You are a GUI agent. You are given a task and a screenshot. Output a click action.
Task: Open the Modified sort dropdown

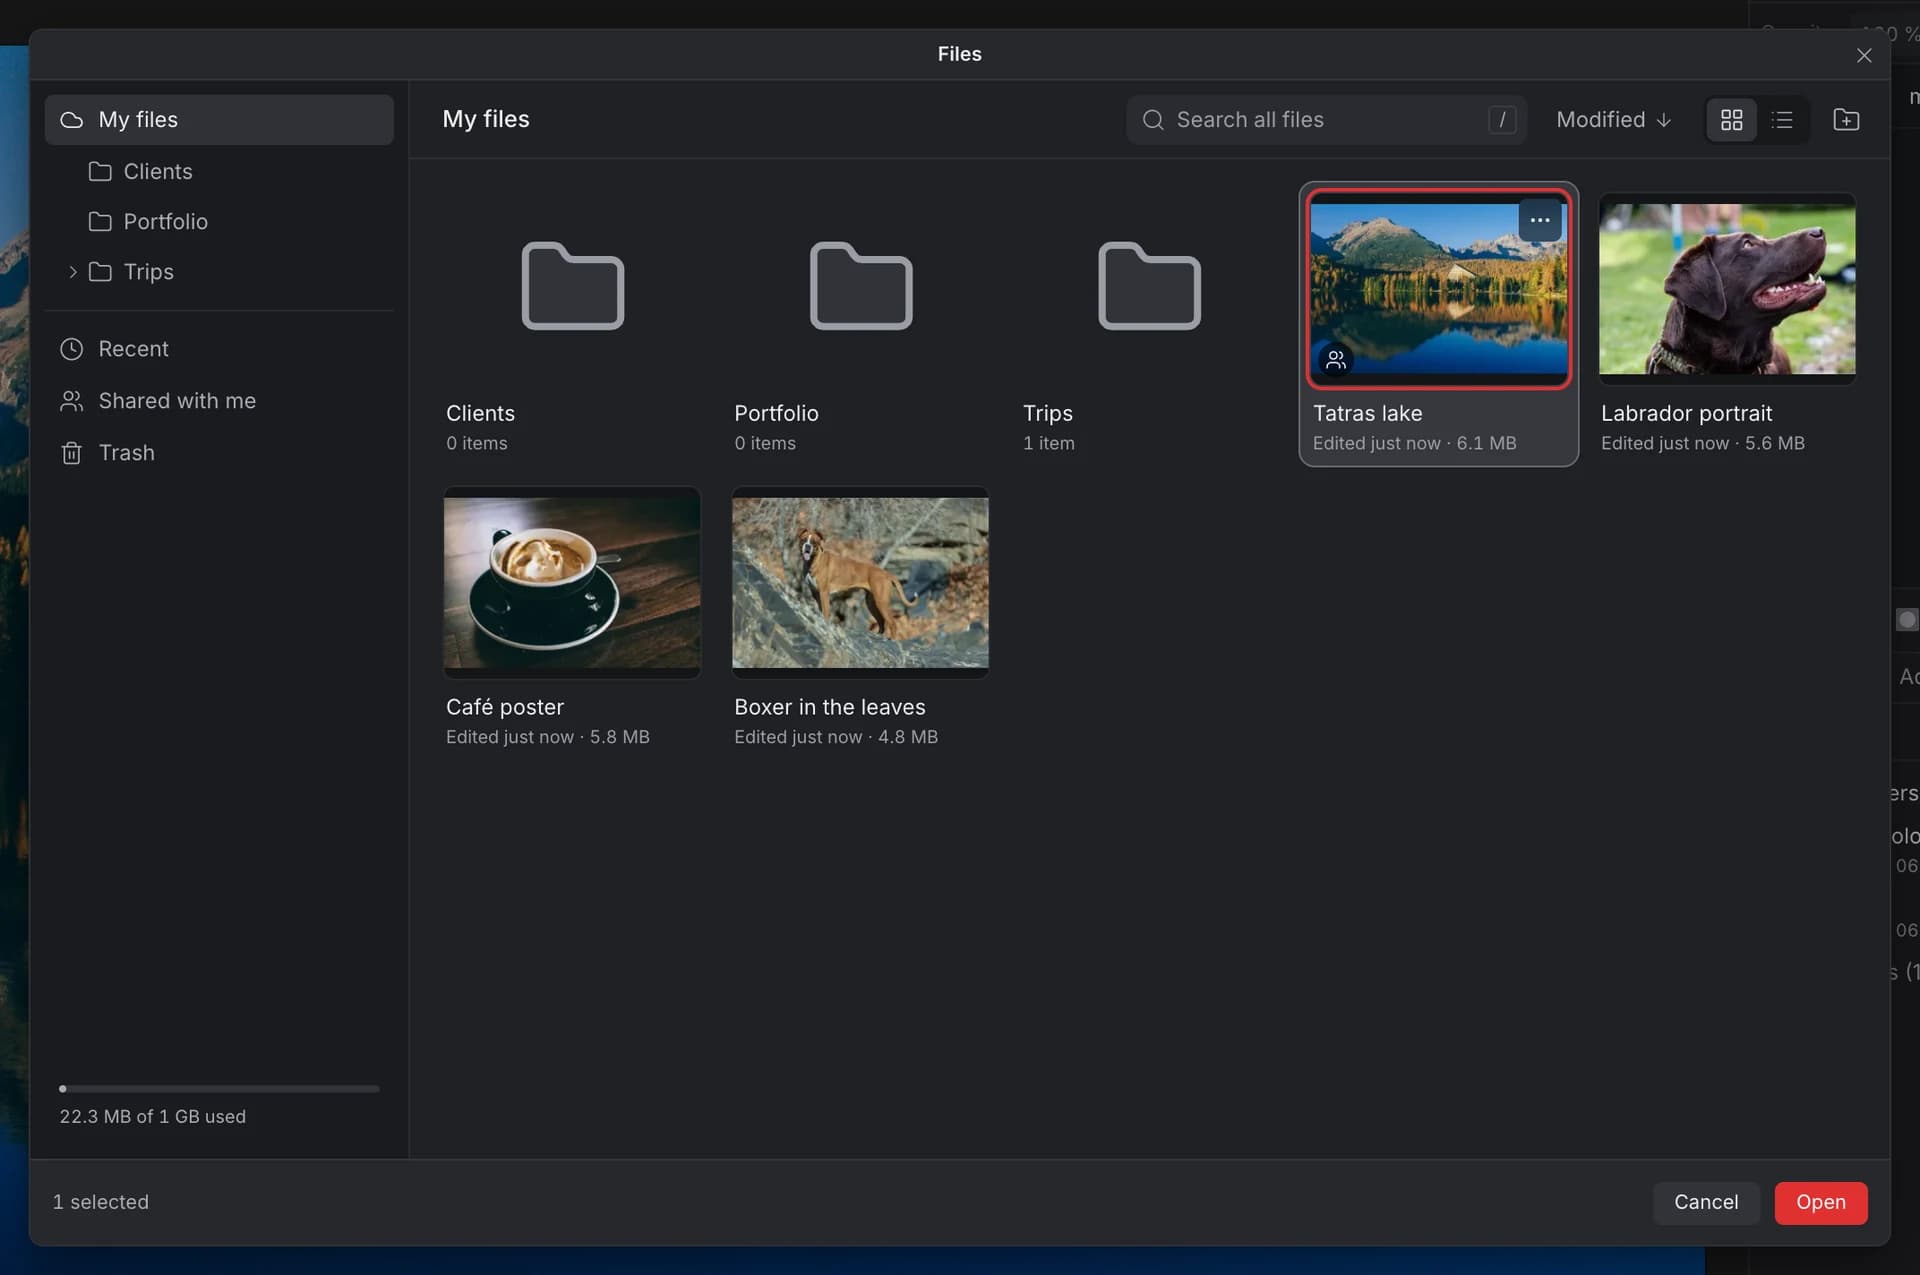(x=1613, y=120)
